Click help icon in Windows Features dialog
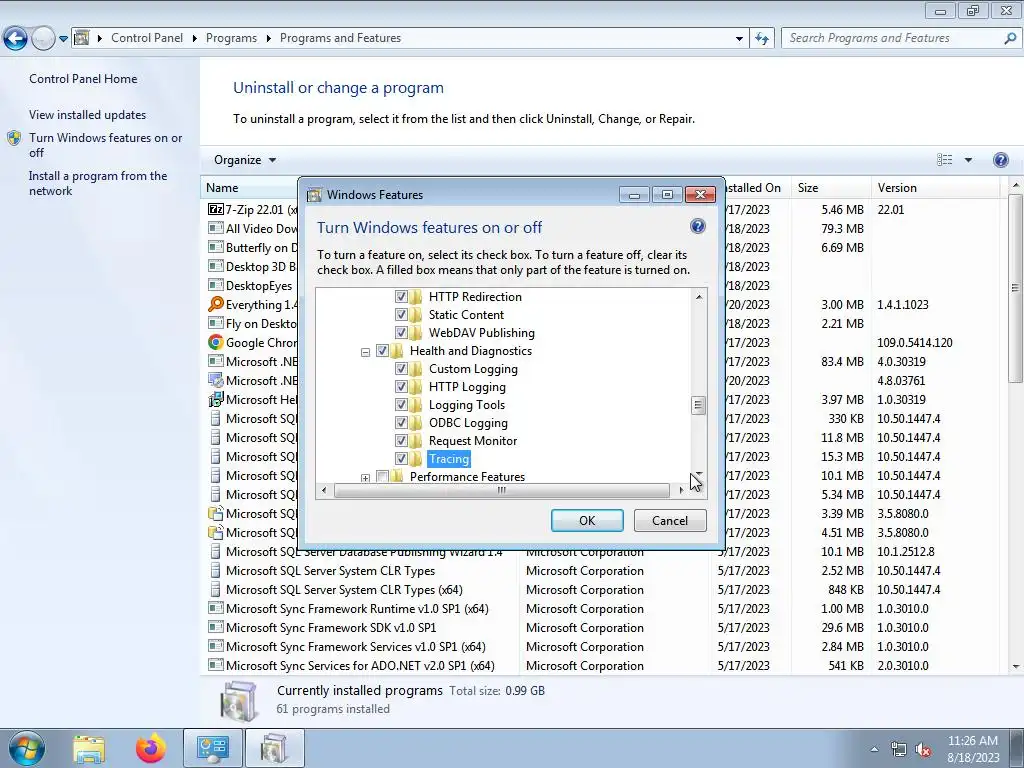This screenshot has width=1024, height=768. 697,227
